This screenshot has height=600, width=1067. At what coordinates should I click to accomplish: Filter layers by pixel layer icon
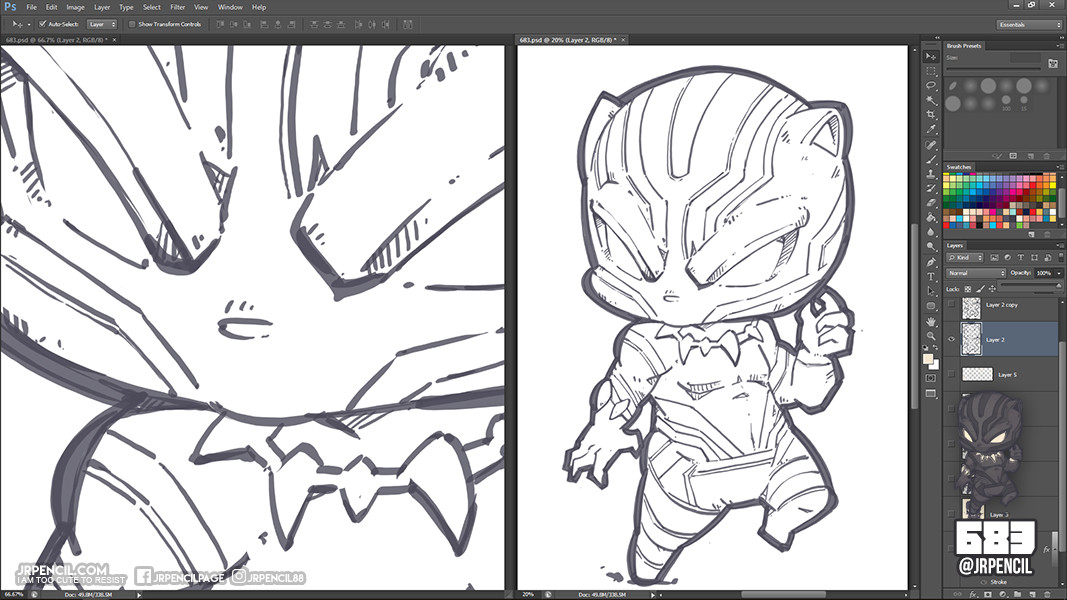[994, 258]
